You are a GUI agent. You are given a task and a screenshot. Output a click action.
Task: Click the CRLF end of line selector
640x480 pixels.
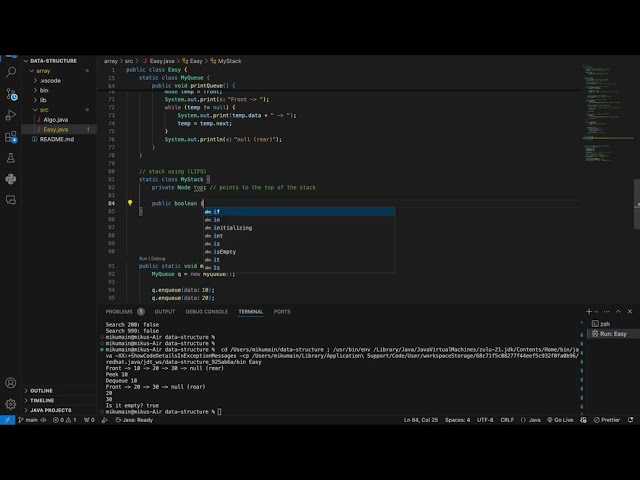click(507, 420)
